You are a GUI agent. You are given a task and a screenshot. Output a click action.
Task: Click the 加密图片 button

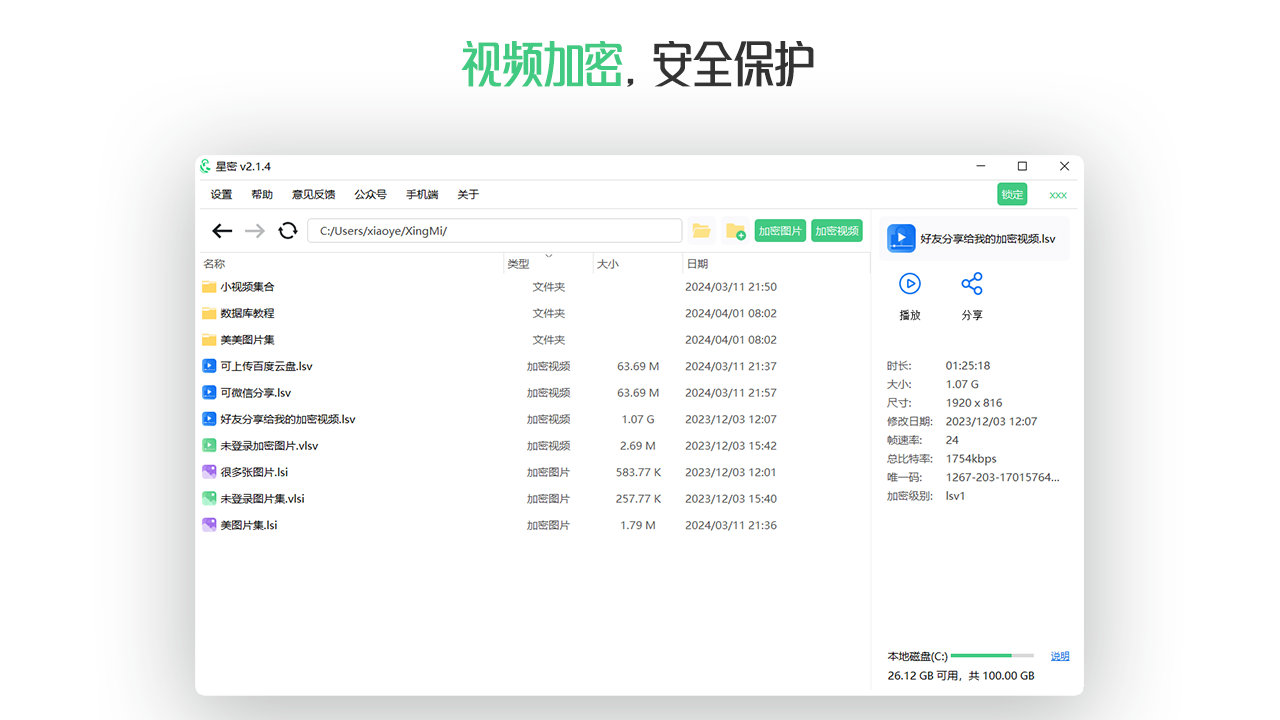tap(780, 231)
